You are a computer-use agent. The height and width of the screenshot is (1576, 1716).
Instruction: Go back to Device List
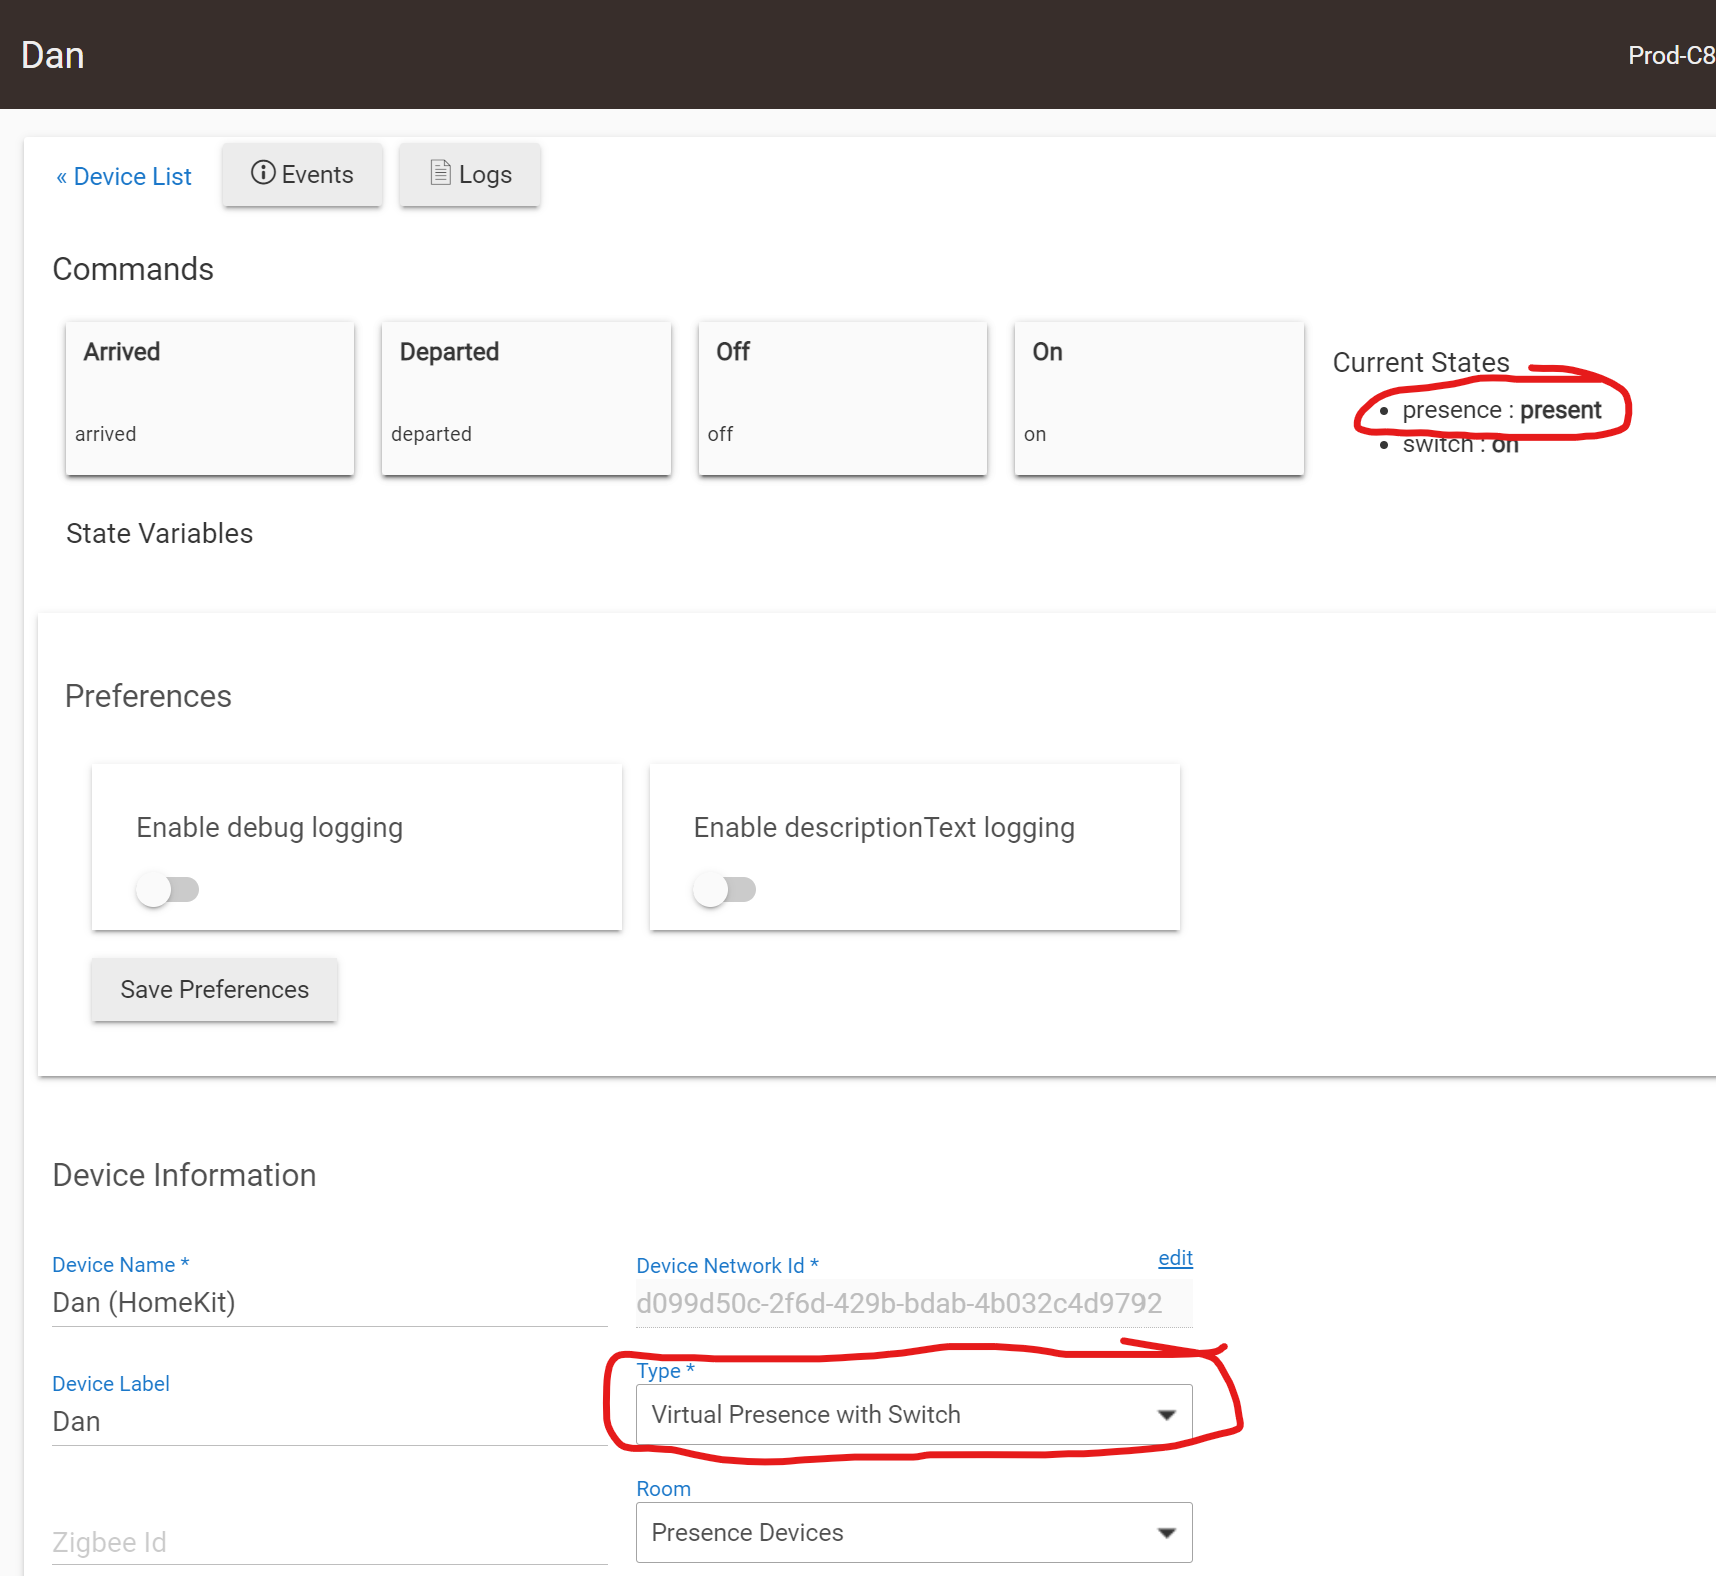coord(124,177)
